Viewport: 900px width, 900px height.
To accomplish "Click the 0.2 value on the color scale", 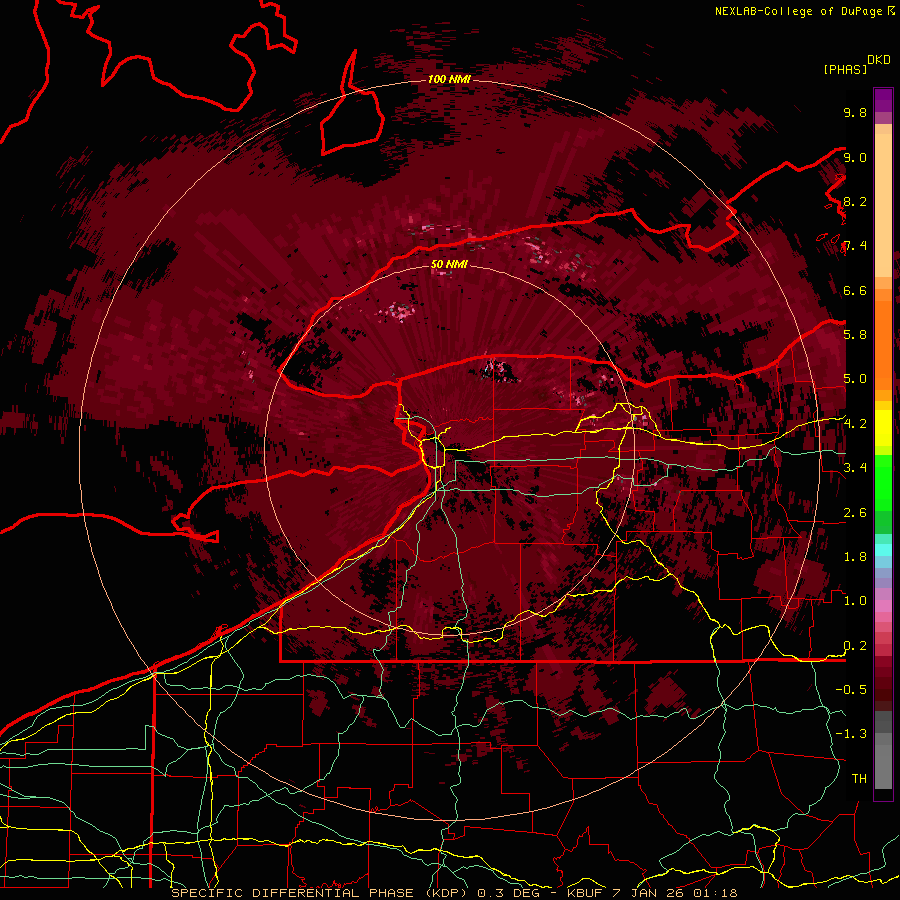I will pos(855,645).
